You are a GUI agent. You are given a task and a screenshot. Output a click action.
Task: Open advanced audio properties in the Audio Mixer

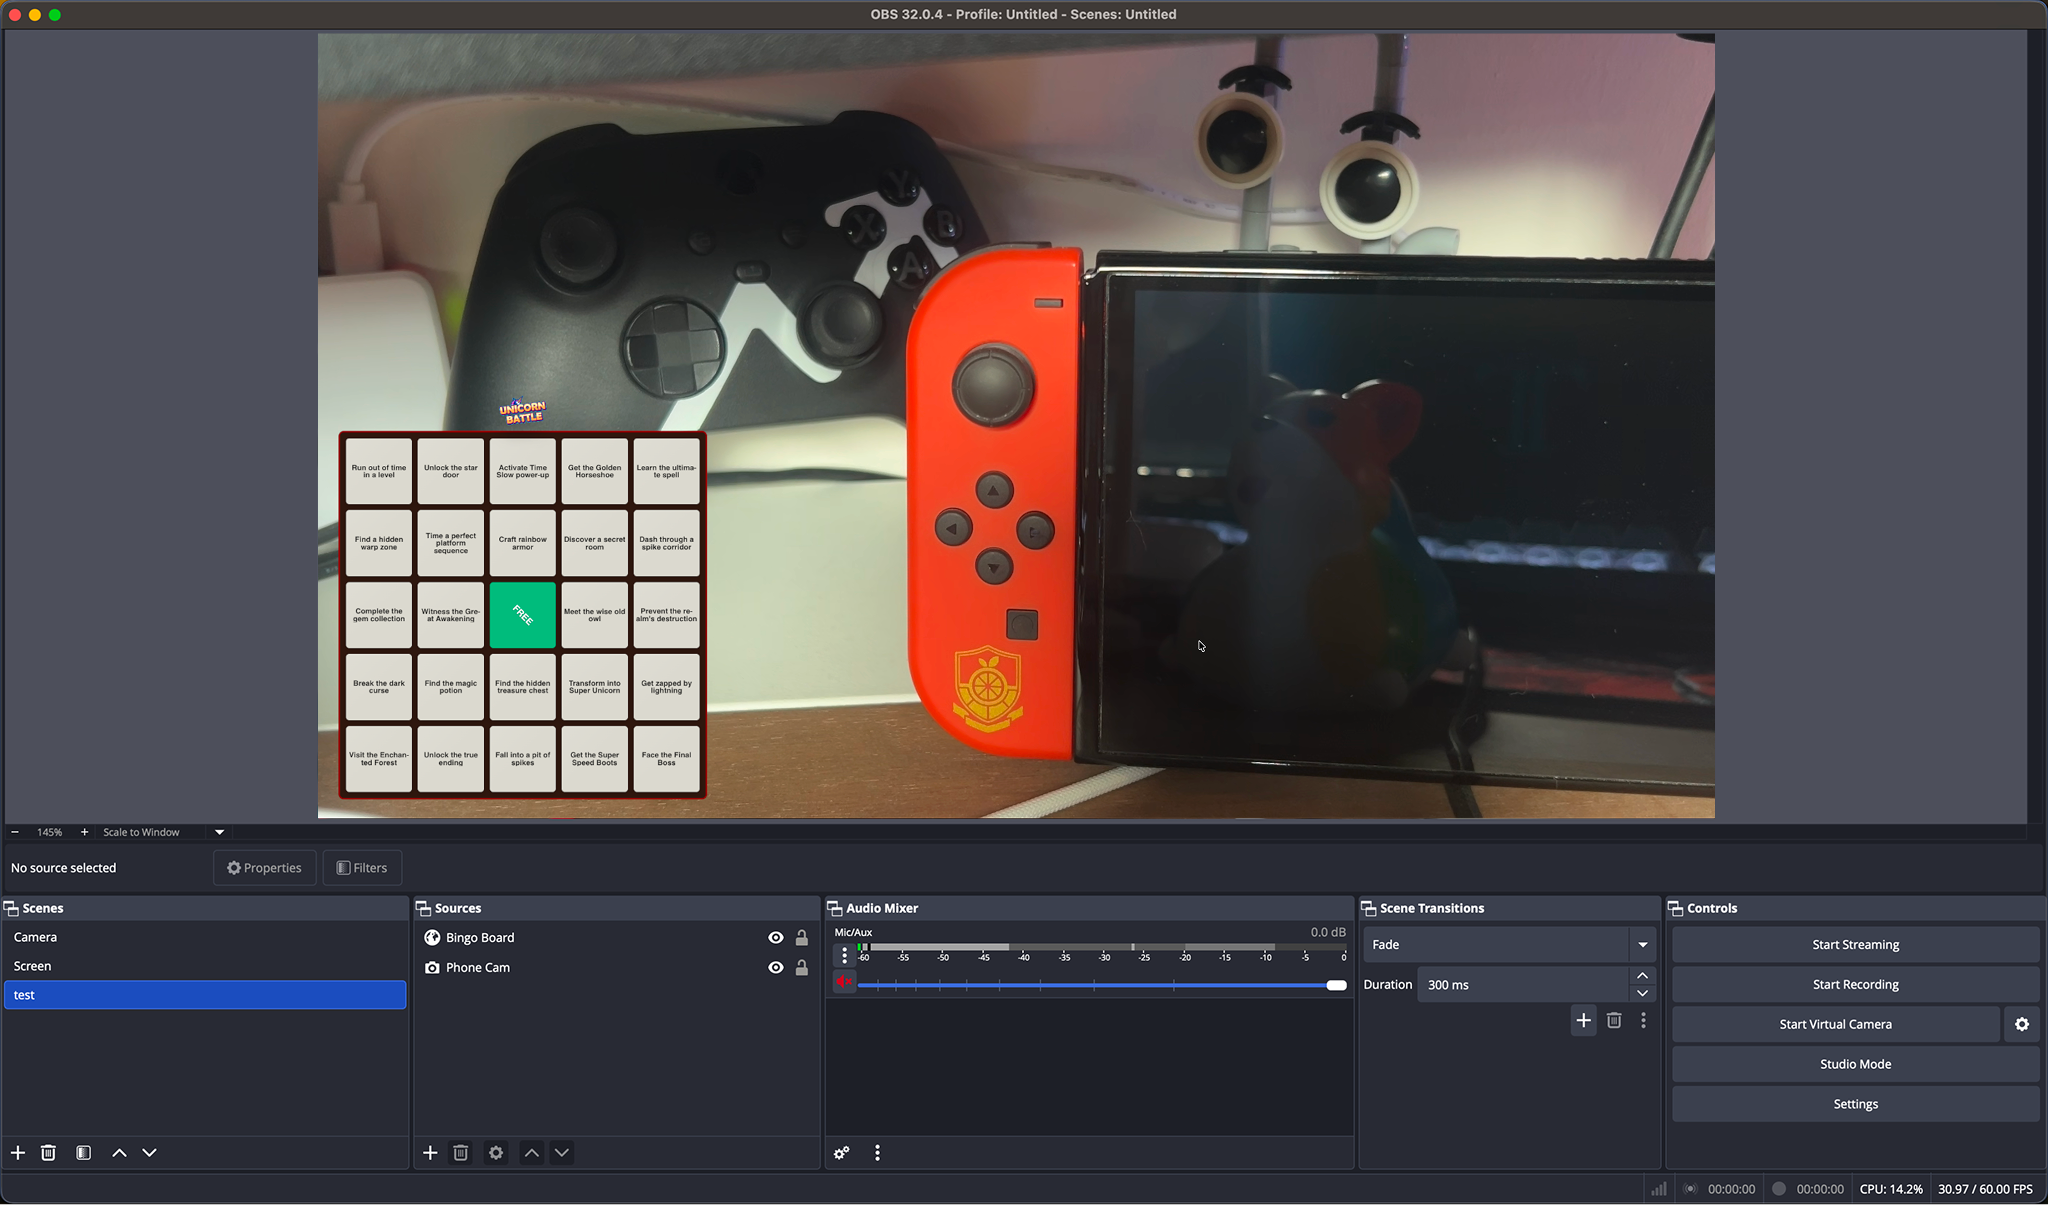pyautogui.click(x=839, y=1152)
